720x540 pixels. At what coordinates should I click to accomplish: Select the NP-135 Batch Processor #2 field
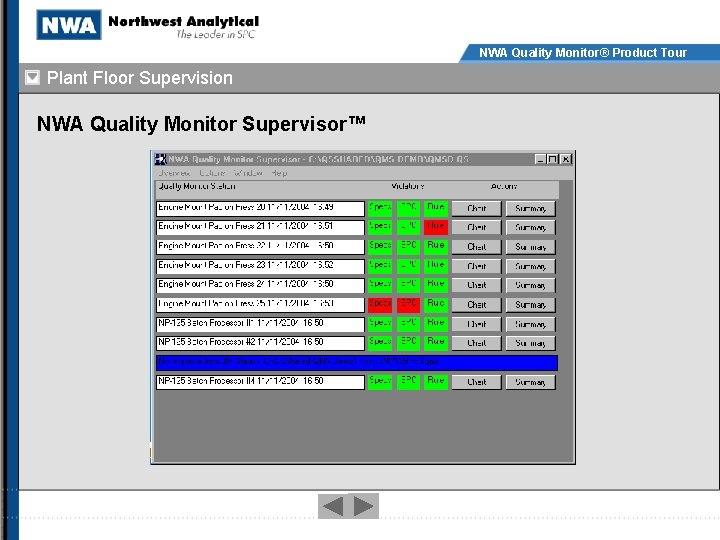[x=260, y=343]
